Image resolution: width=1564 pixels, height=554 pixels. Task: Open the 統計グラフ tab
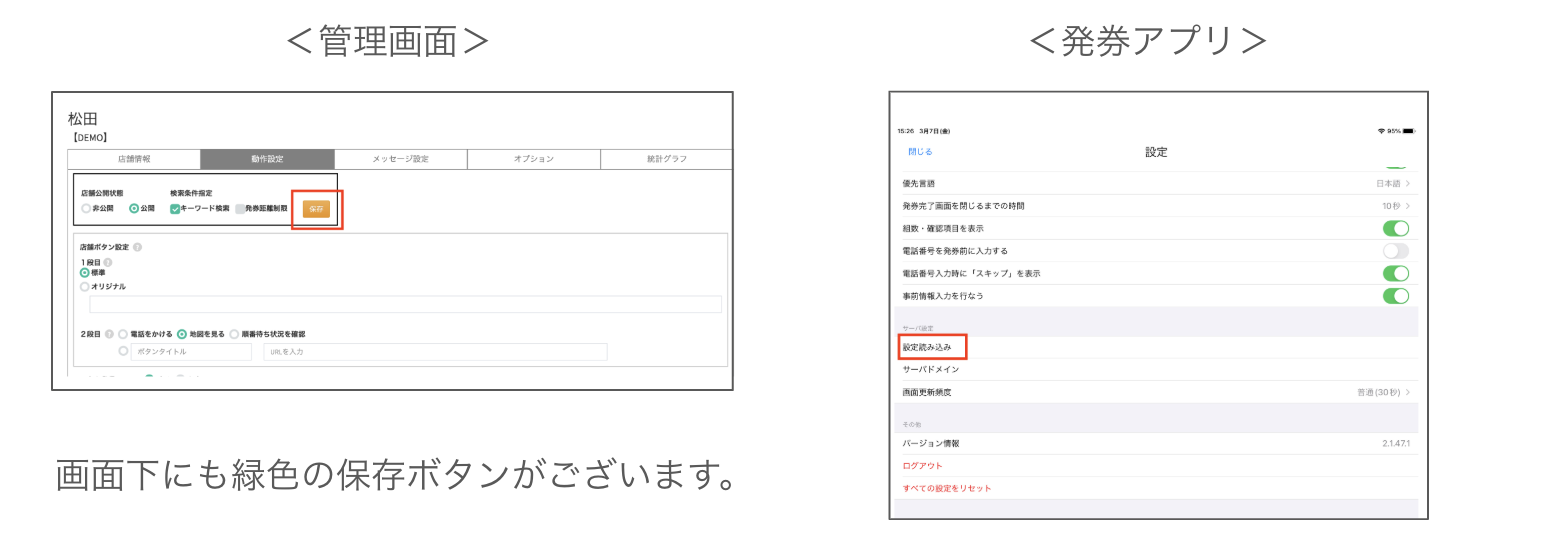pos(666,159)
